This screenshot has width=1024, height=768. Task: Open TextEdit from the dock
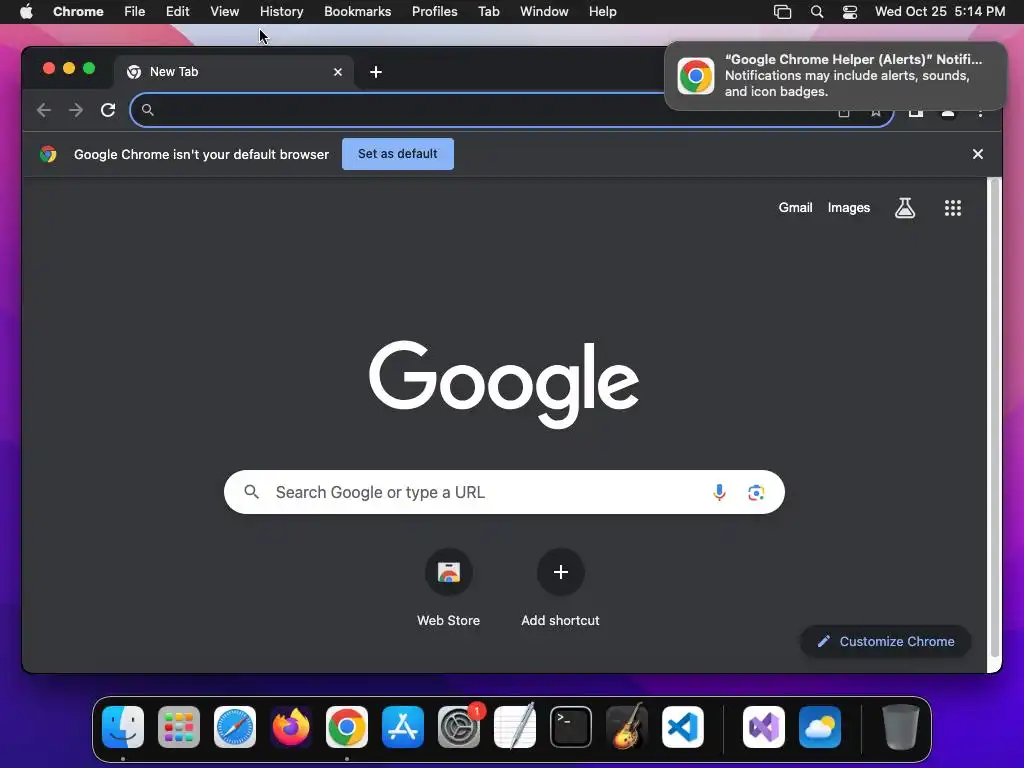click(515, 727)
